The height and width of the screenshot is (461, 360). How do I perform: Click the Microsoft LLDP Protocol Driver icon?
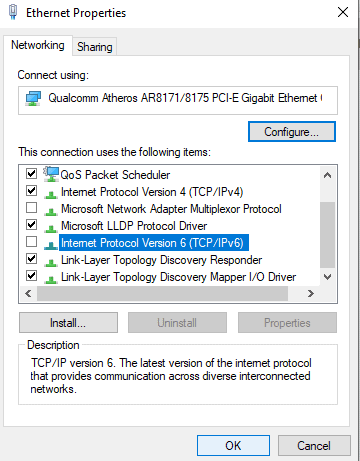tap(51, 228)
